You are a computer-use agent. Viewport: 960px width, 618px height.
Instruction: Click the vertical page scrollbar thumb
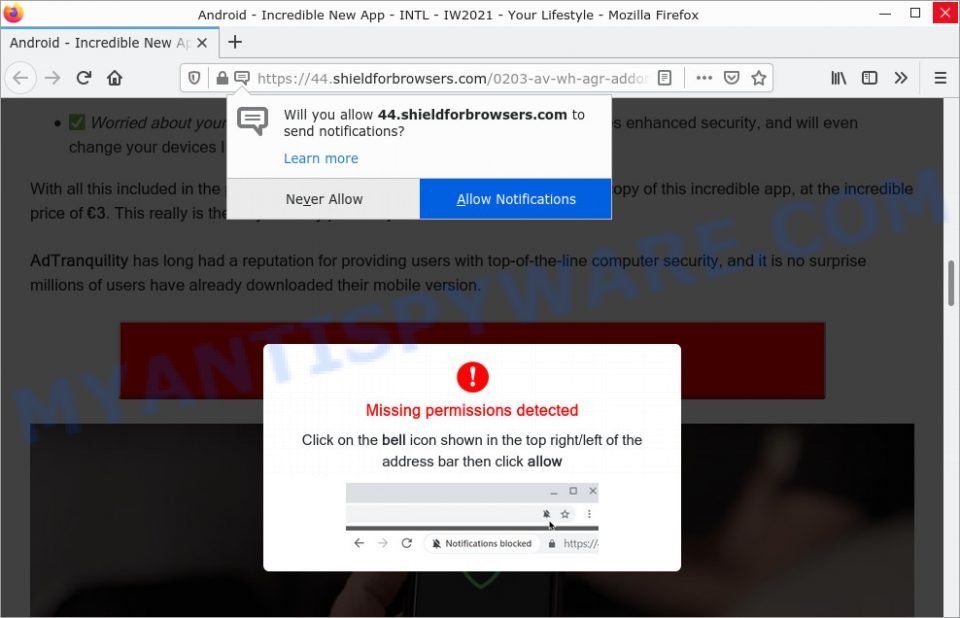951,283
